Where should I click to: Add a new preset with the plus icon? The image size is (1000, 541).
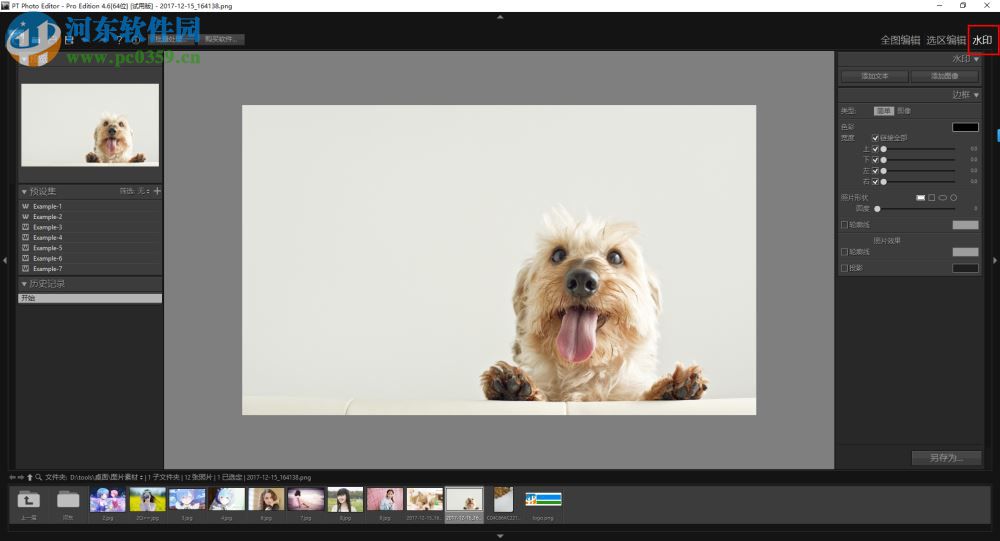(157, 191)
